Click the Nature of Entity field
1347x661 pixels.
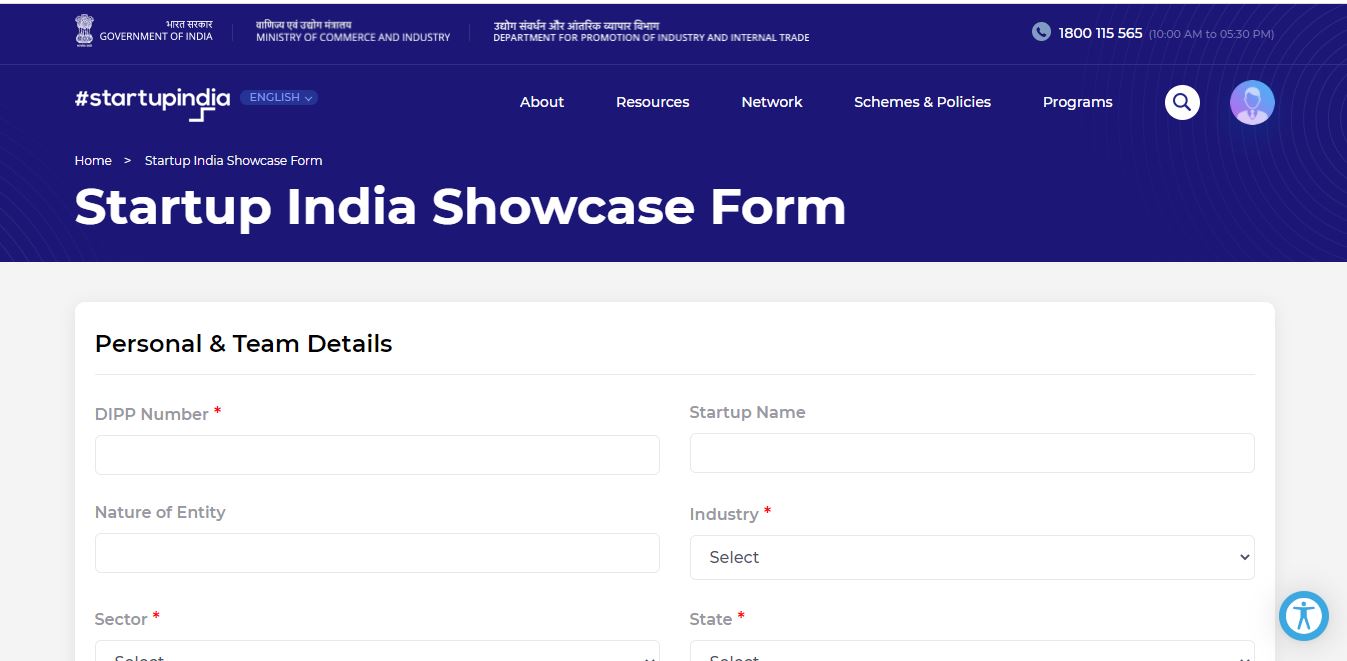(376, 552)
